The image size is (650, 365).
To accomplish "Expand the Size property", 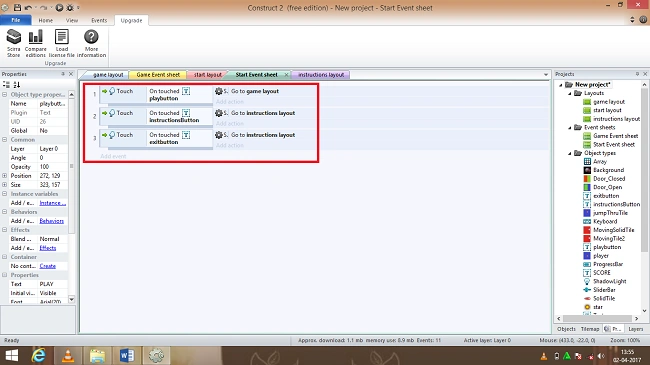I will tap(5, 185).
